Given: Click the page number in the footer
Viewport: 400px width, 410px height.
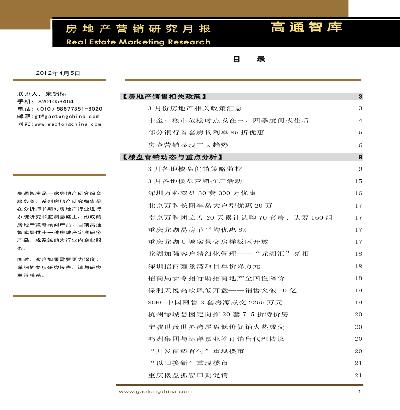Looking at the screenshot, I should pos(359,392).
